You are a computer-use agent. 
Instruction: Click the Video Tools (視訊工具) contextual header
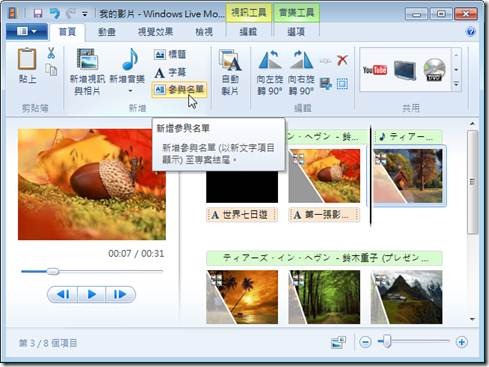[249, 13]
